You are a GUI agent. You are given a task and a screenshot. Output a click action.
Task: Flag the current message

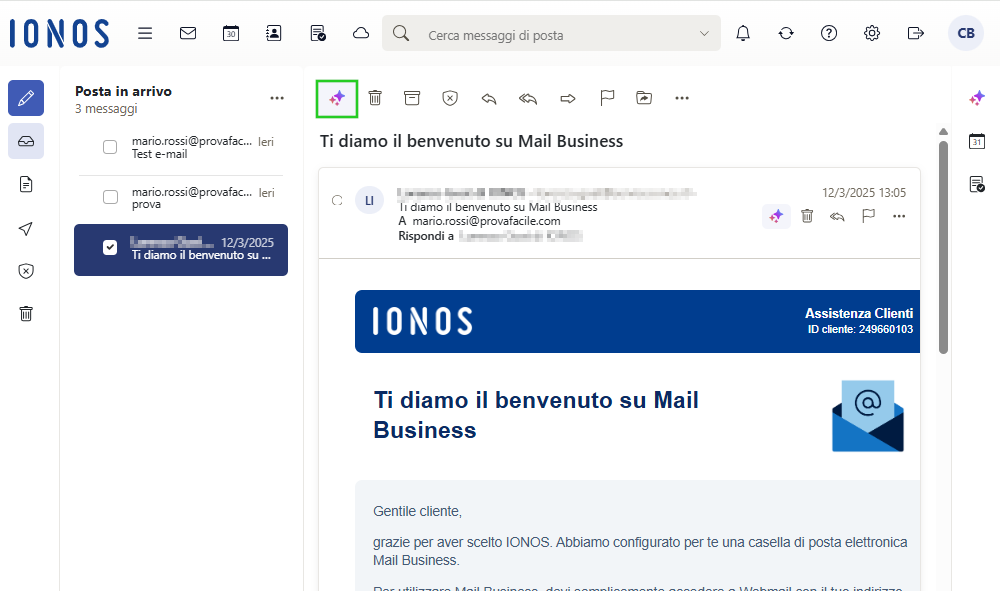click(x=606, y=98)
